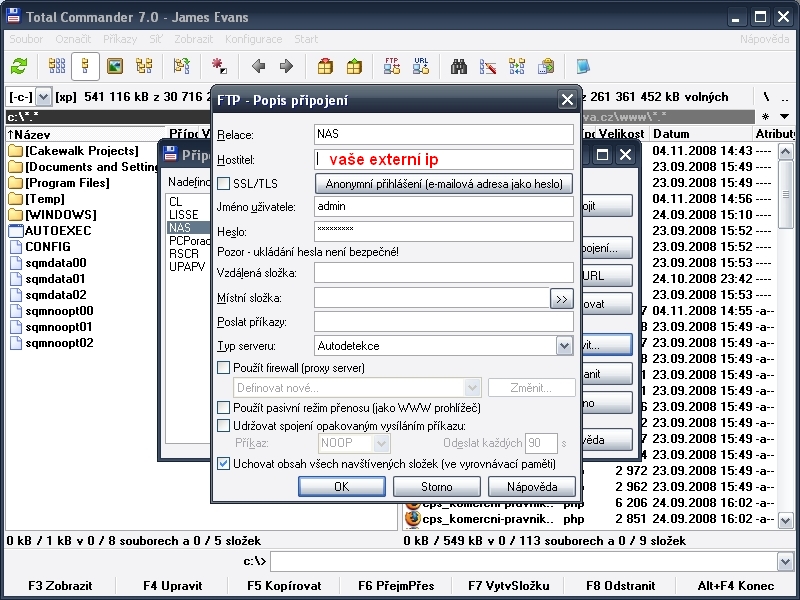Cancel the dialog with Storno
800x600 pixels.
point(437,487)
